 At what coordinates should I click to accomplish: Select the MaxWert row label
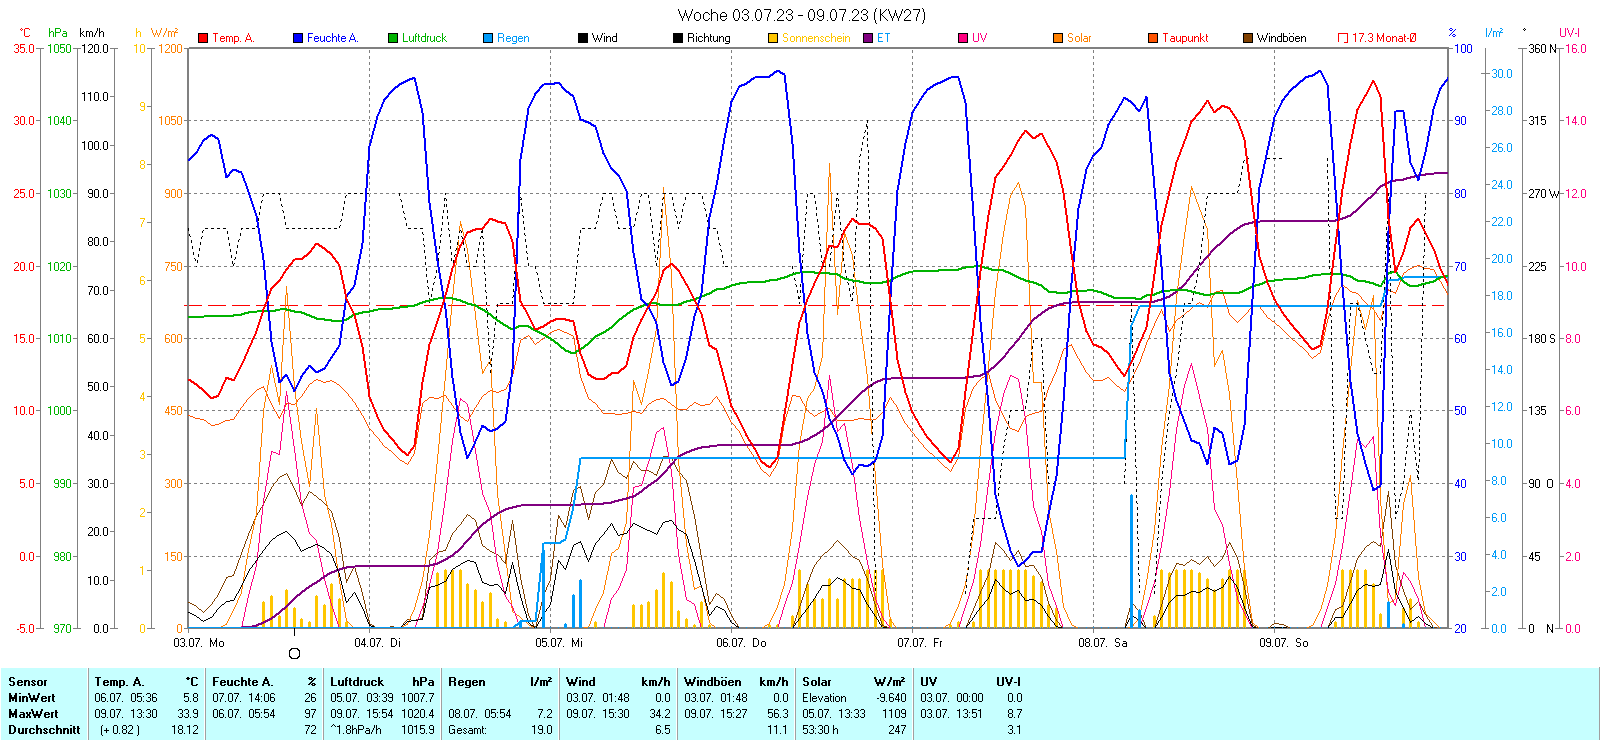33,714
